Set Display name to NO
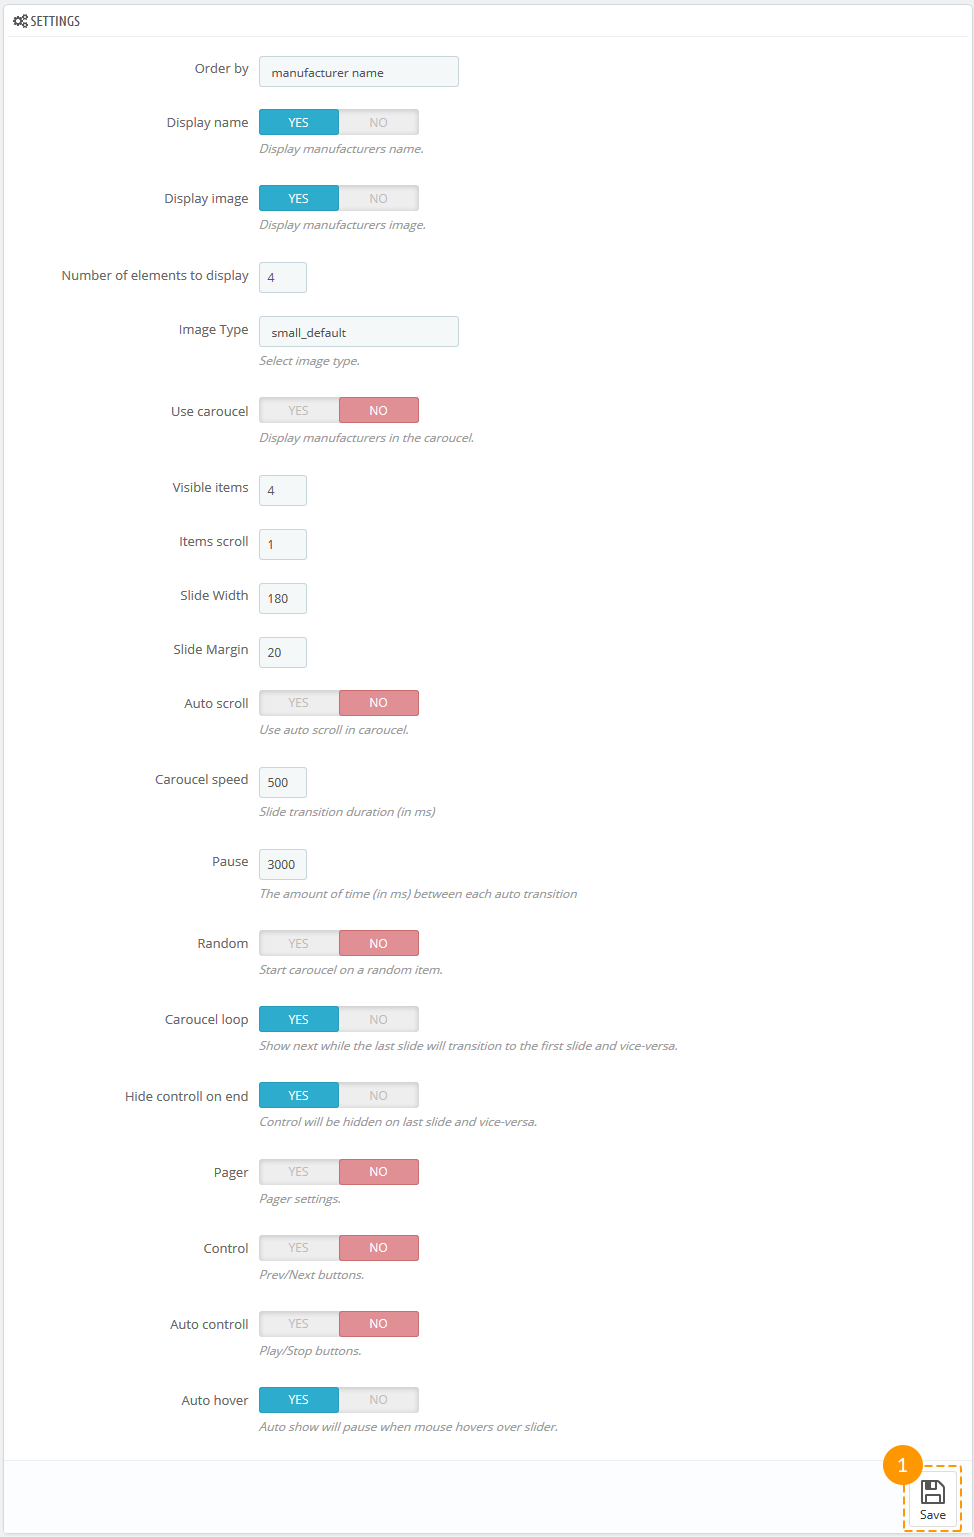Image resolution: width=974 pixels, height=1537 pixels. point(378,122)
